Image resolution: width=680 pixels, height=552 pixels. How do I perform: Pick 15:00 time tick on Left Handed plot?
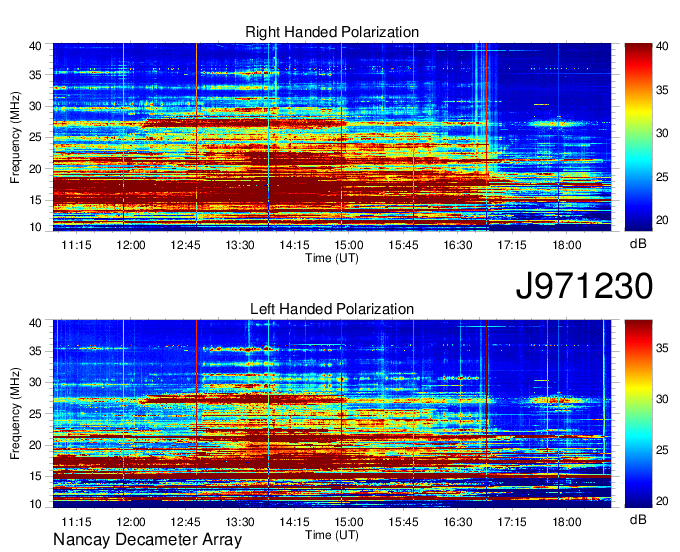[x=349, y=522]
